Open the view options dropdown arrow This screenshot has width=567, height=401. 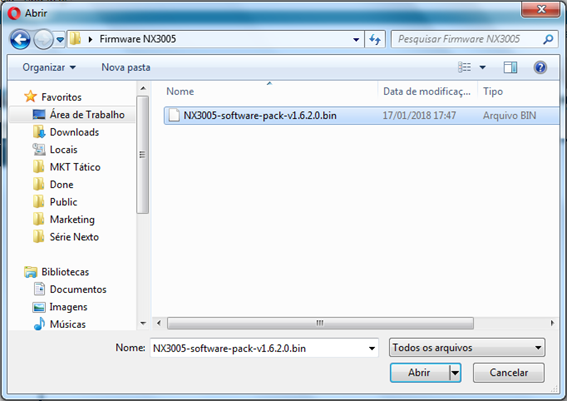click(x=482, y=67)
